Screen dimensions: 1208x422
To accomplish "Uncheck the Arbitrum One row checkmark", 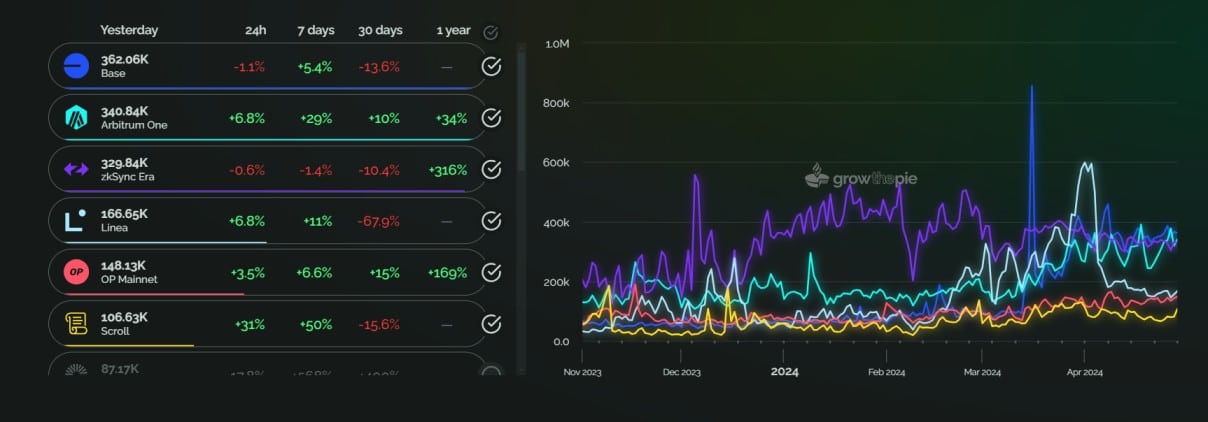I will [491, 118].
